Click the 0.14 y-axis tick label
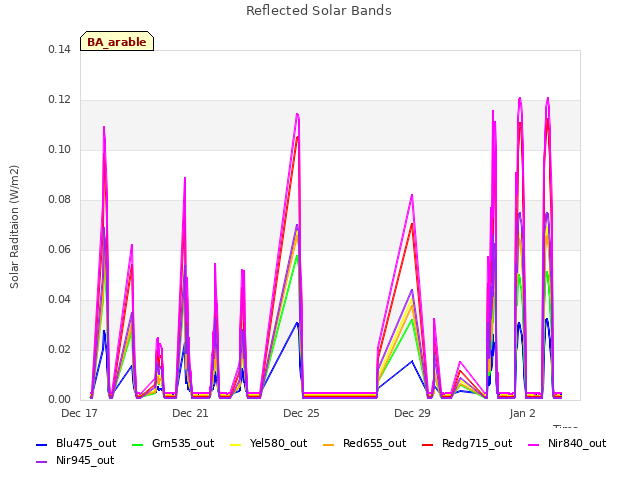 [x=59, y=49]
